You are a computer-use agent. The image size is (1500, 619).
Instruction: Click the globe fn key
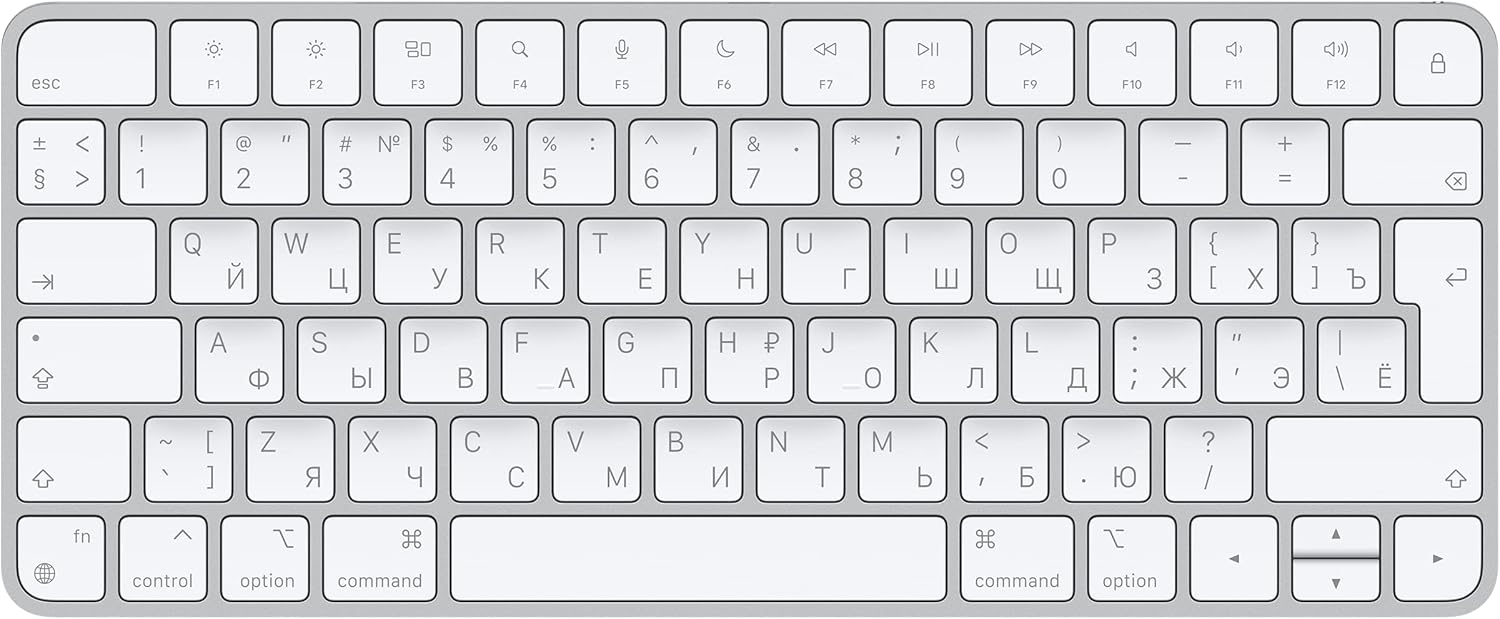coord(61,558)
